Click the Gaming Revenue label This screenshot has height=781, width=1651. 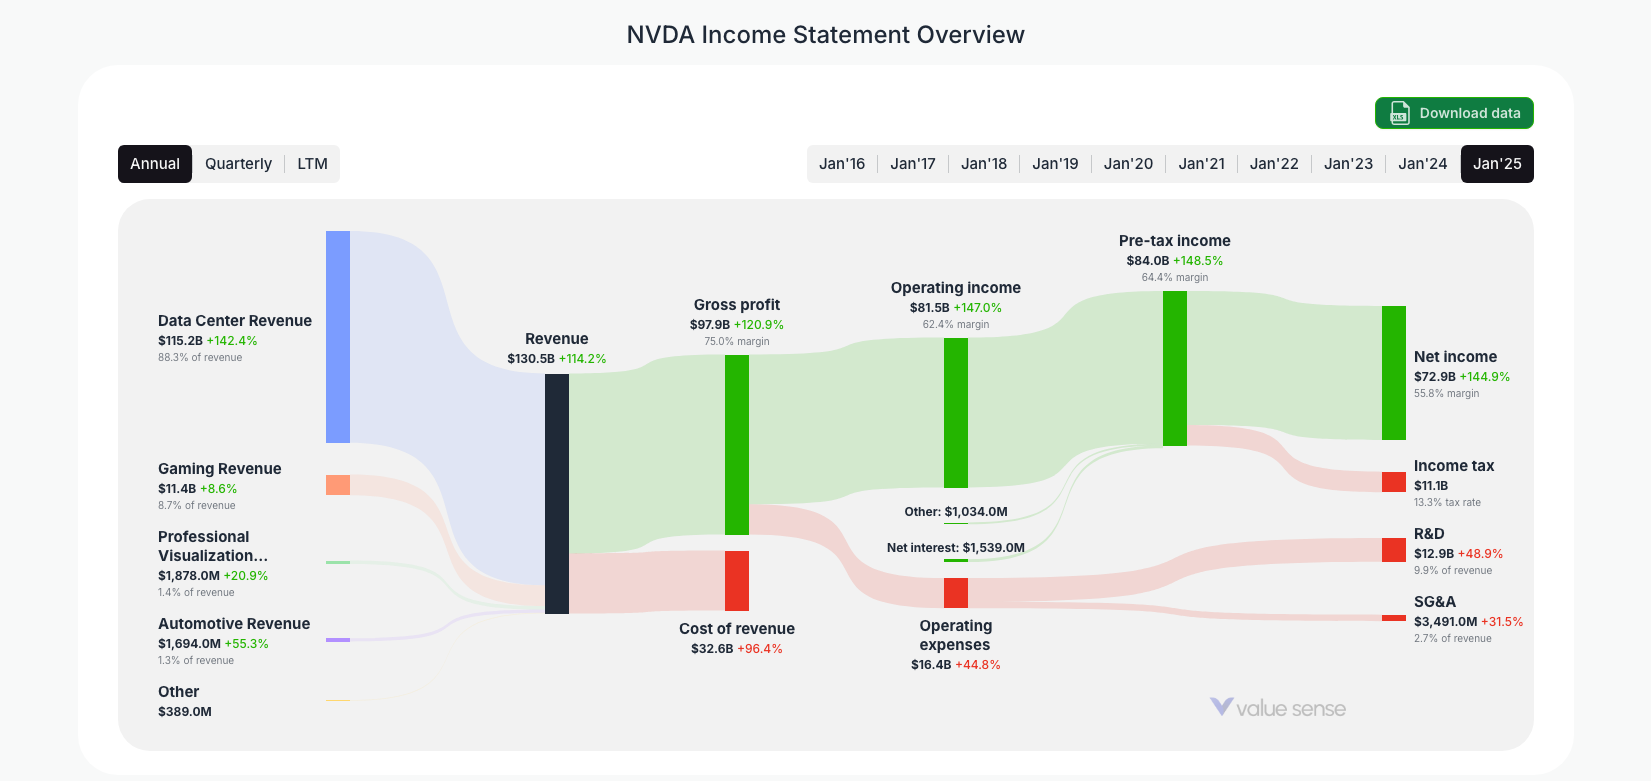pyautogui.click(x=220, y=469)
